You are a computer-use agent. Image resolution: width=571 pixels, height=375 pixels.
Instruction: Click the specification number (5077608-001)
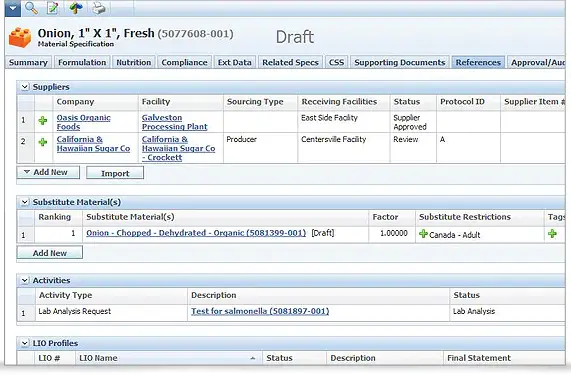tap(196, 34)
